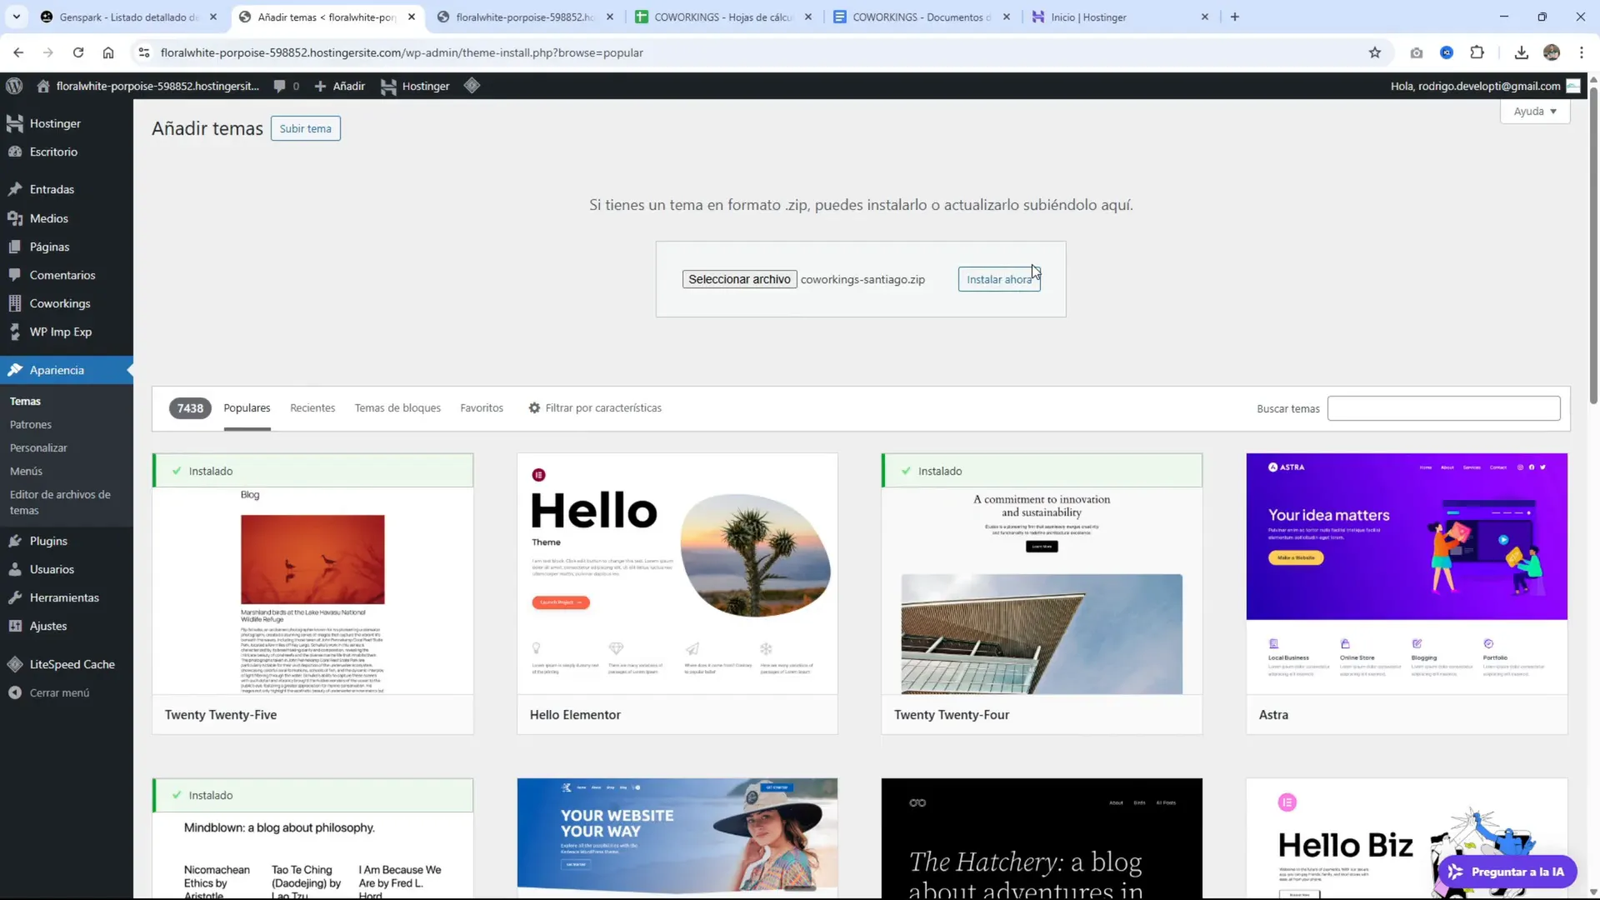Click the Subir tema button
This screenshot has width=1600, height=900.
pyautogui.click(x=305, y=128)
